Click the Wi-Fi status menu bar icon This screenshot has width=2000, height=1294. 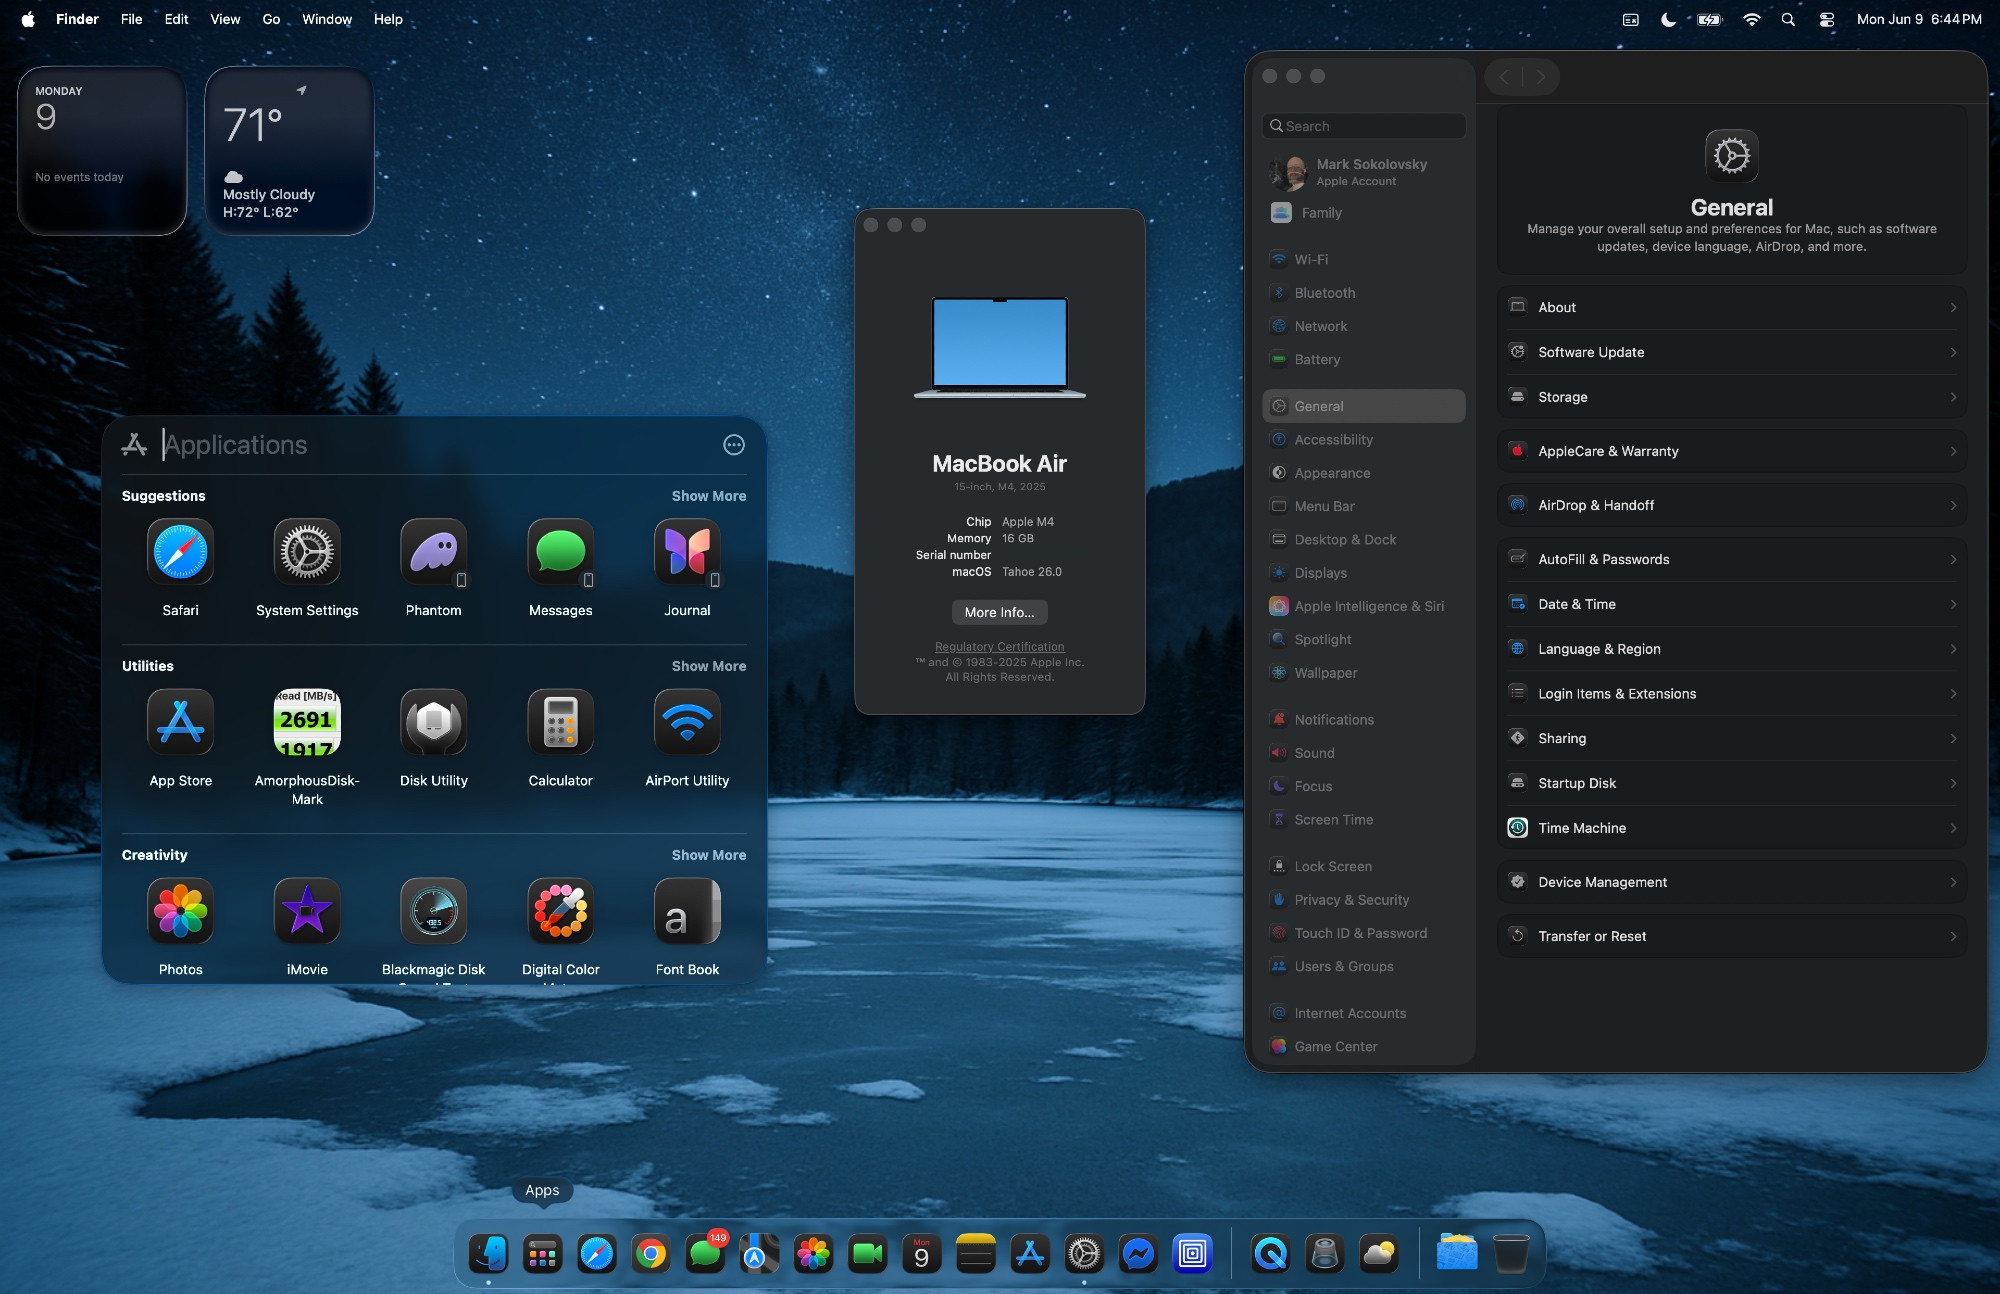(1751, 19)
